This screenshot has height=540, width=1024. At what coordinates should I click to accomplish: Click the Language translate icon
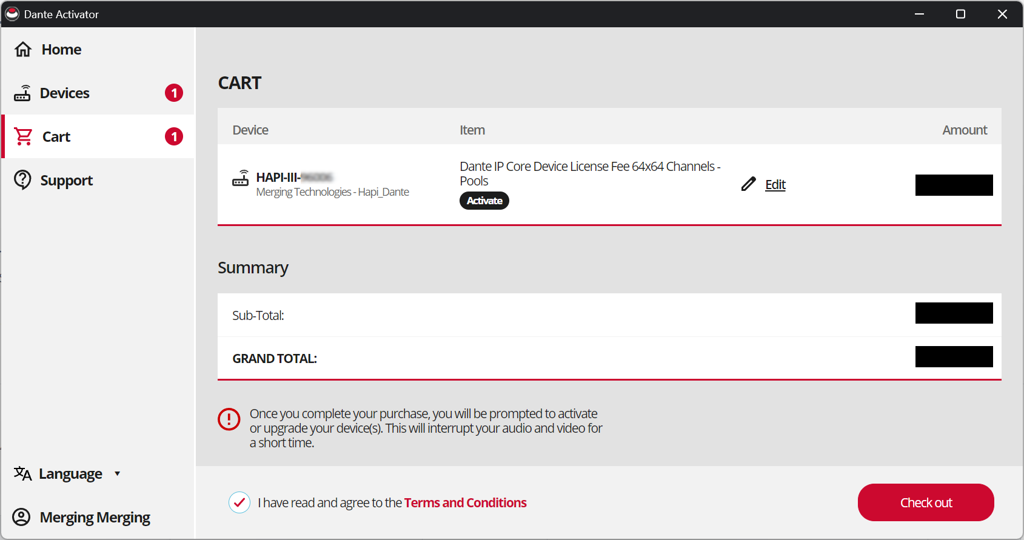(23, 473)
